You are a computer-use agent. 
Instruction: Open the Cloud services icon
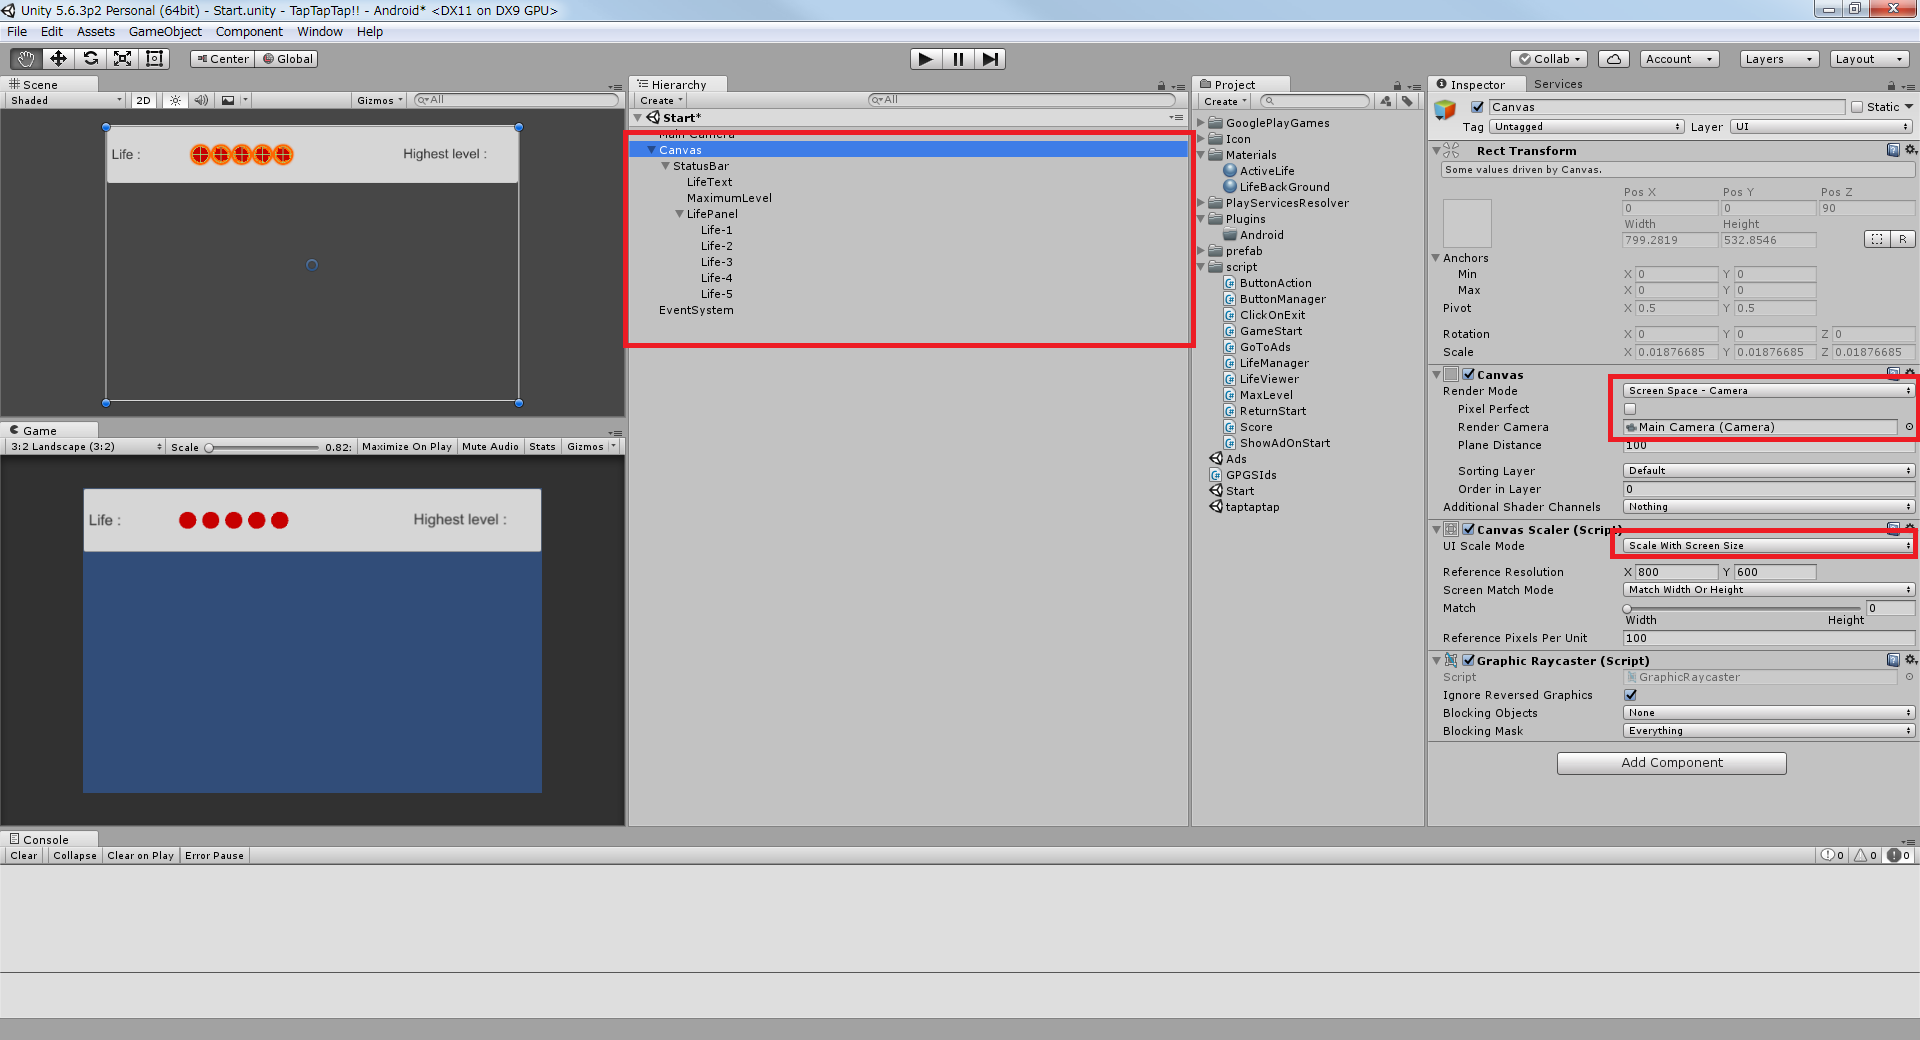[1613, 59]
